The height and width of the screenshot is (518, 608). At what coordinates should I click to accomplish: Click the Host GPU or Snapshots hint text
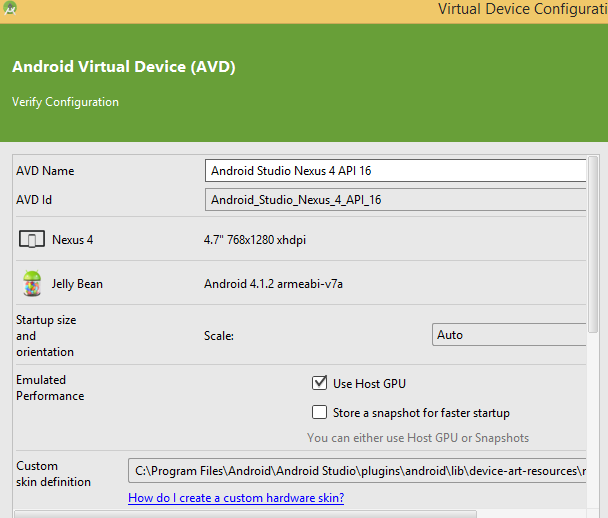coord(418,438)
